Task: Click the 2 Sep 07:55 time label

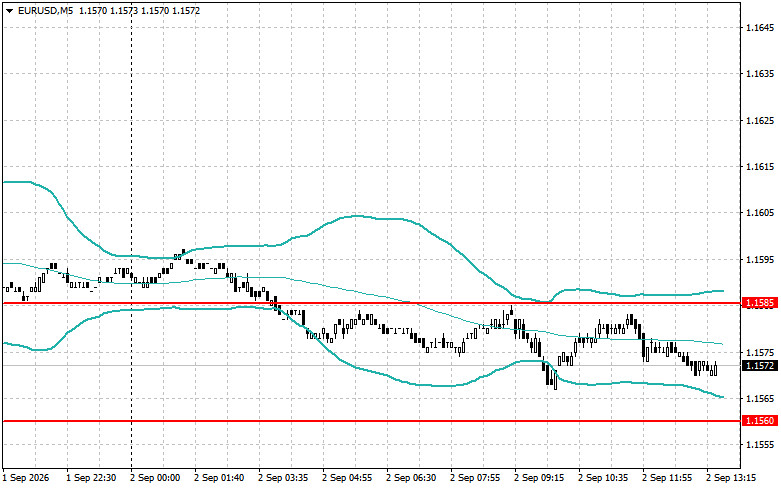Action: click(475, 478)
